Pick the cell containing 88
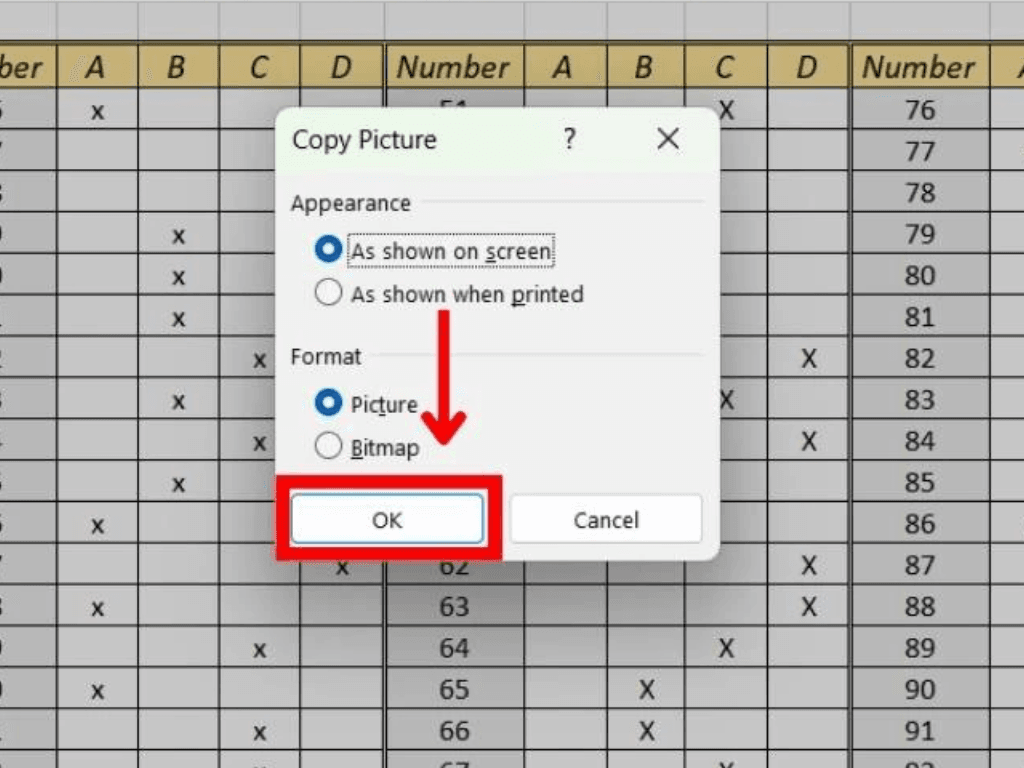 click(x=919, y=607)
